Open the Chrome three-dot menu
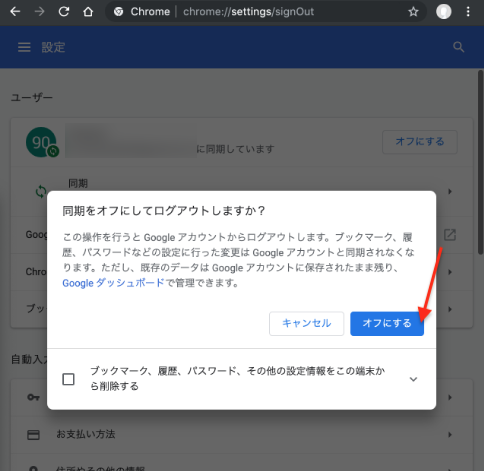484x471 pixels. tap(468, 12)
